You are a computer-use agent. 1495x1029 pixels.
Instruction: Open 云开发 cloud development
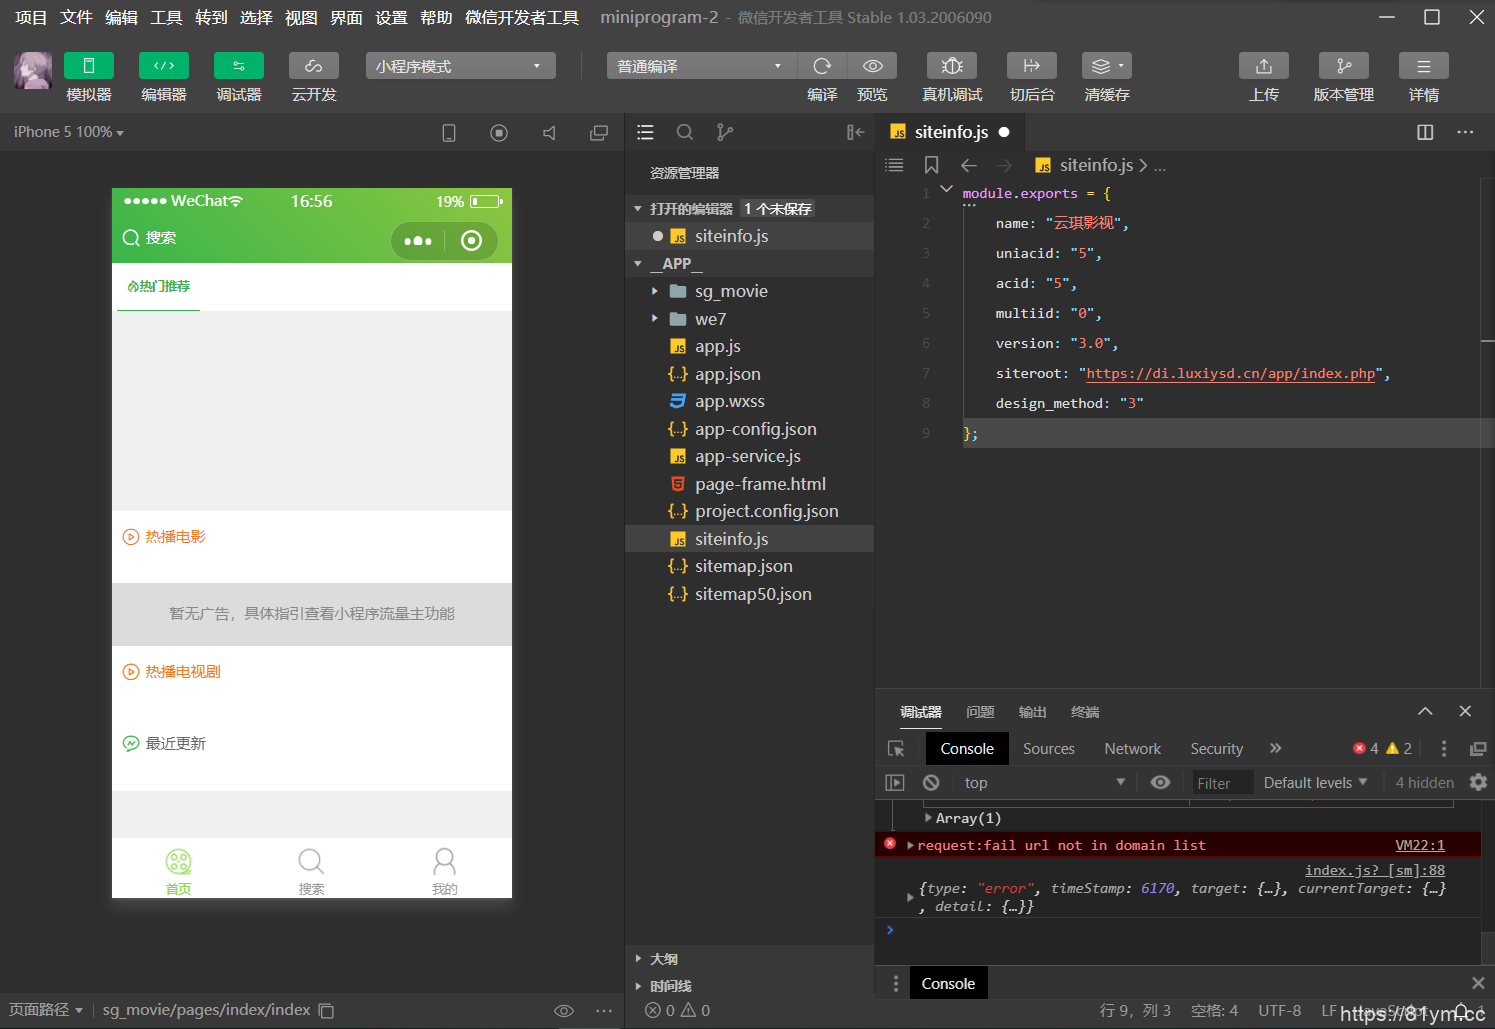coord(313,77)
